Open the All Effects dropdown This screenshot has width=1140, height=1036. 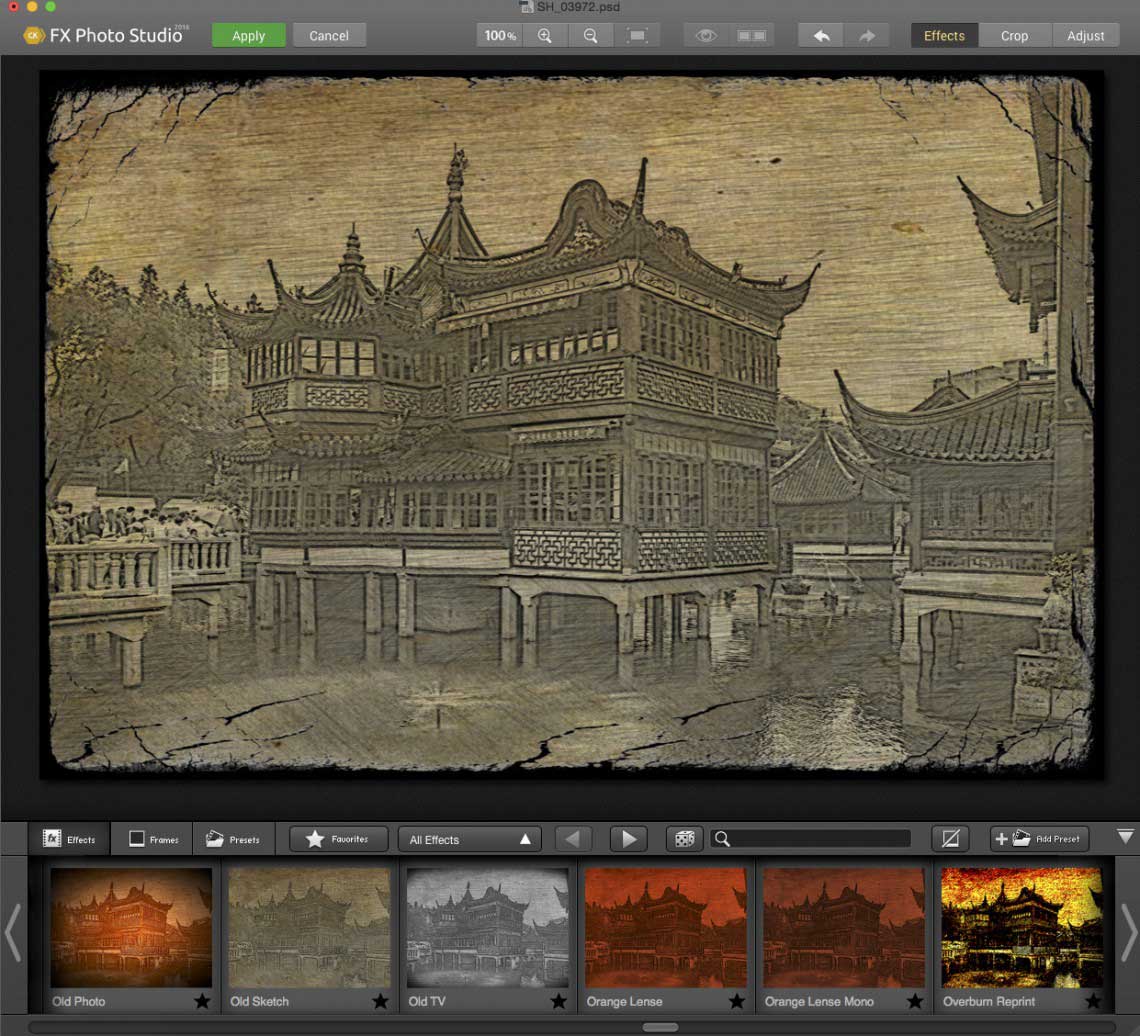[x=469, y=839]
